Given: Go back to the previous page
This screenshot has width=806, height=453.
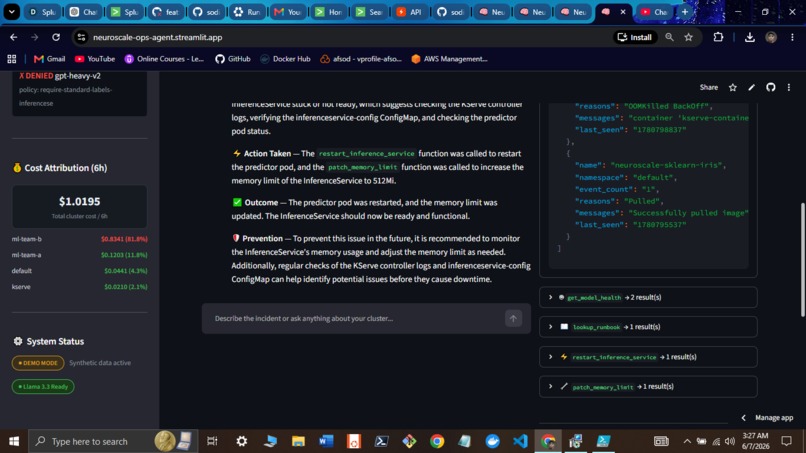Looking at the screenshot, I should coord(14,37).
